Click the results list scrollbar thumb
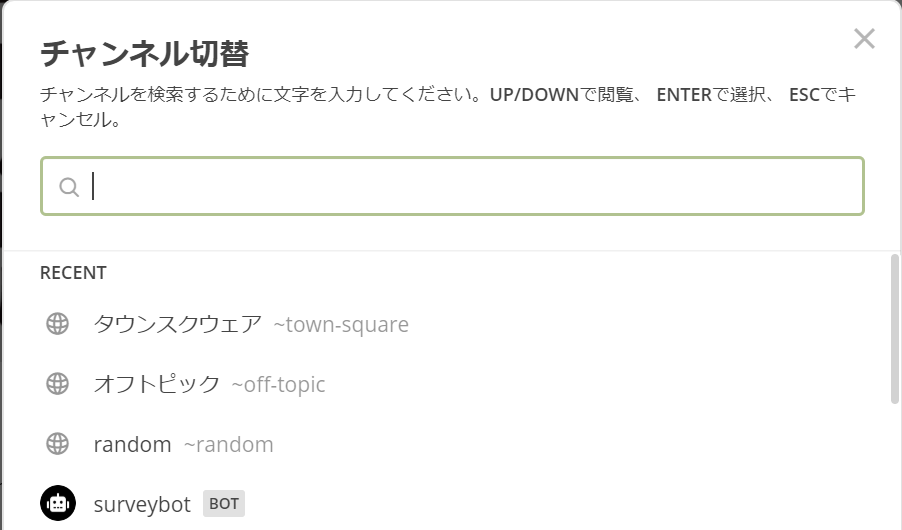The image size is (902, 530). 895,329
